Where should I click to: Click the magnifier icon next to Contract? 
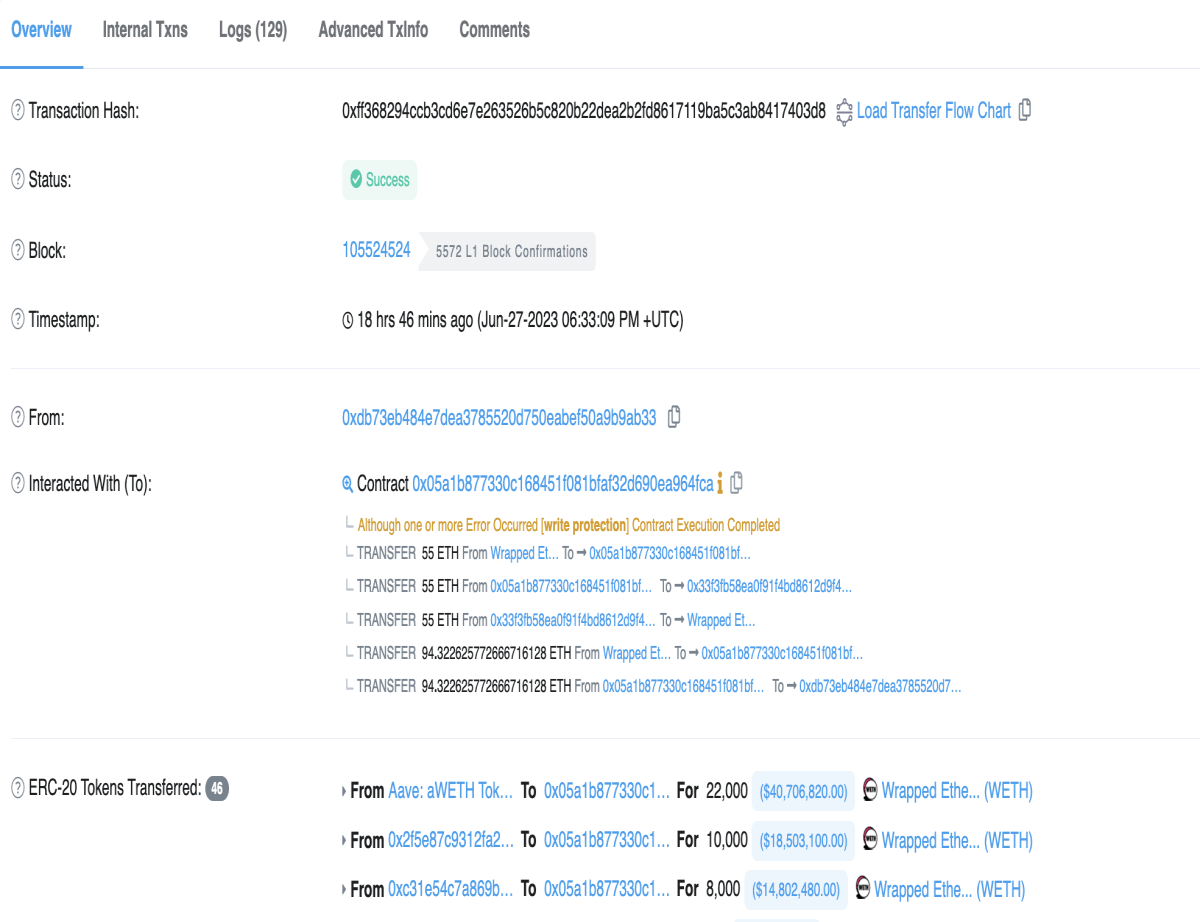[x=348, y=484]
